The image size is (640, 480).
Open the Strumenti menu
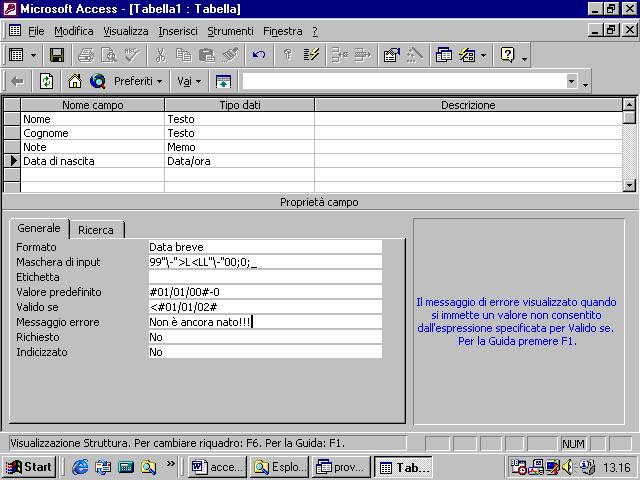click(230, 31)
